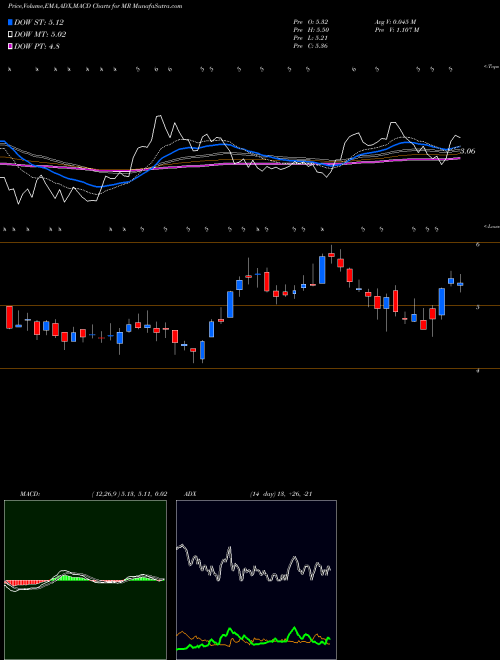Click the magenta DOW PT legend swatch

click(10, 46)
